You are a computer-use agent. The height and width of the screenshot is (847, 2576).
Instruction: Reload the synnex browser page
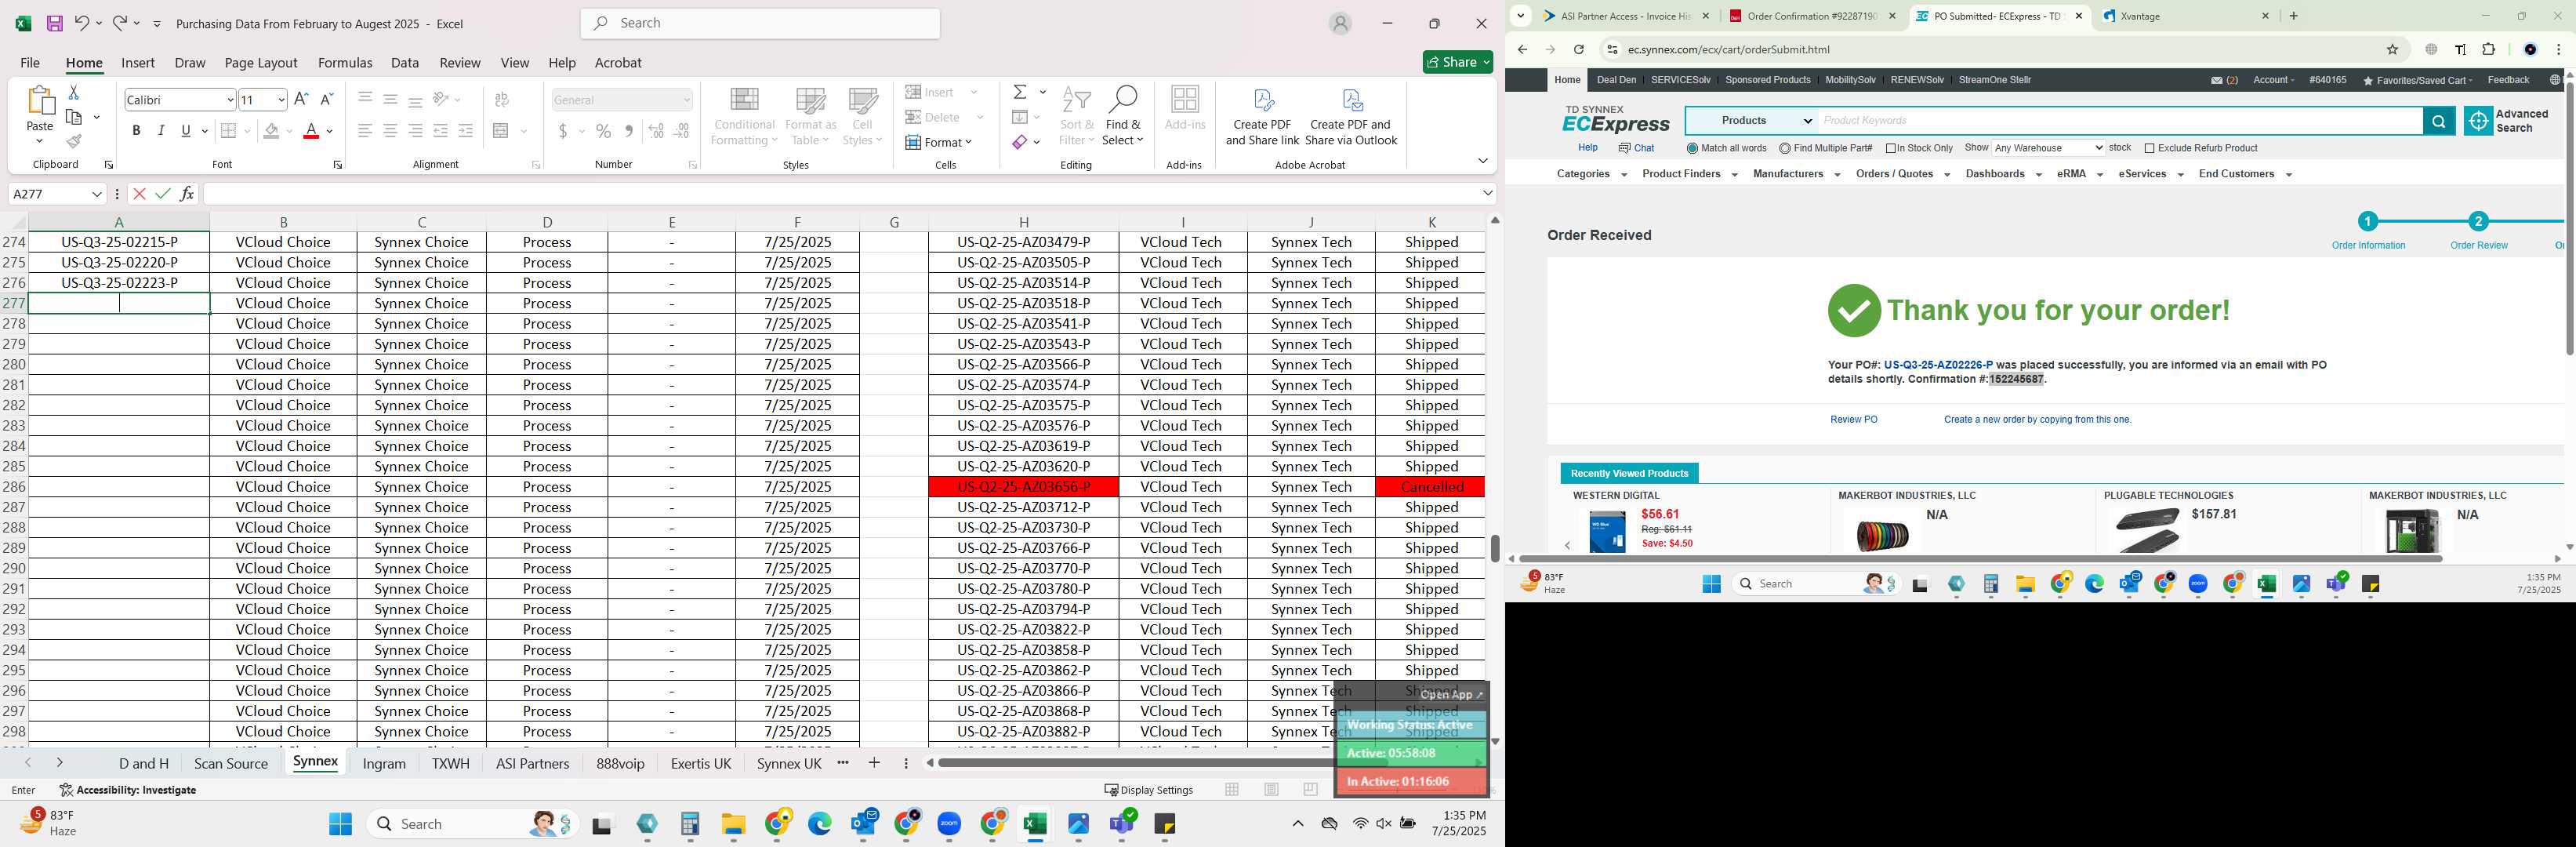[x=1578, y=49]
